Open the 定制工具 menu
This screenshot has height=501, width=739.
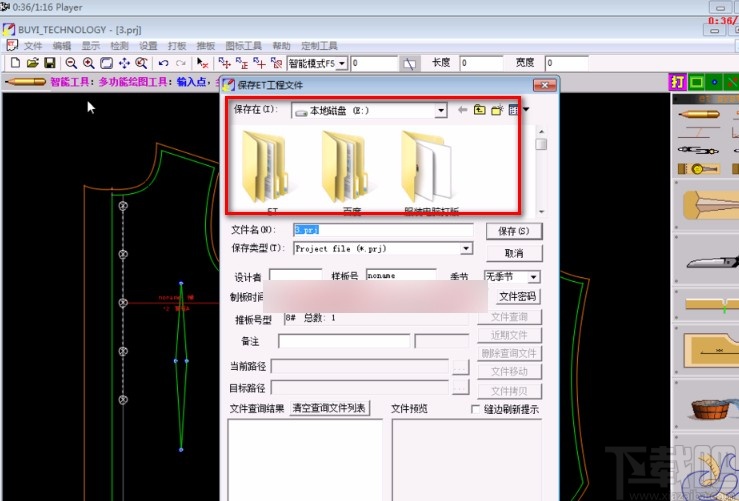319,46
